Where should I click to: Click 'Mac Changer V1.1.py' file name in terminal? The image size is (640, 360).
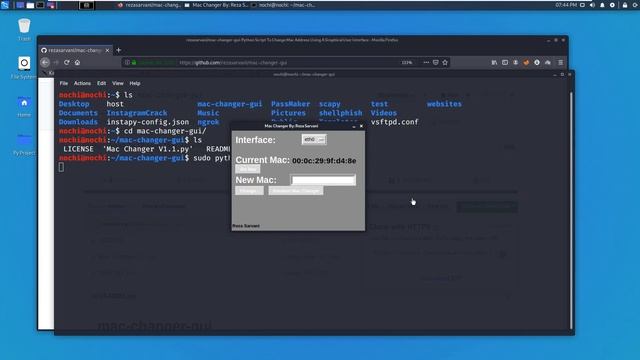coord(148,149)
